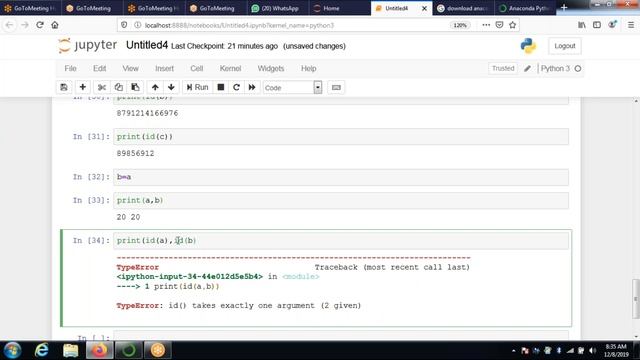Open the page actions three-dots menu
640x360 pixels.
tap(486, 25)
